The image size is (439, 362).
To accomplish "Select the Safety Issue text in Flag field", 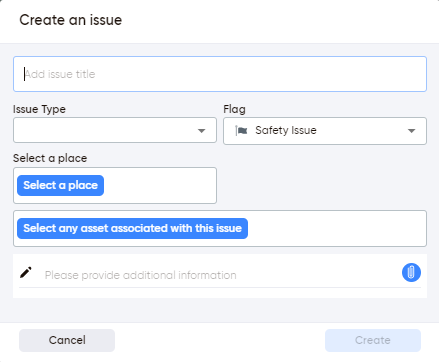I will pos(286,130).
